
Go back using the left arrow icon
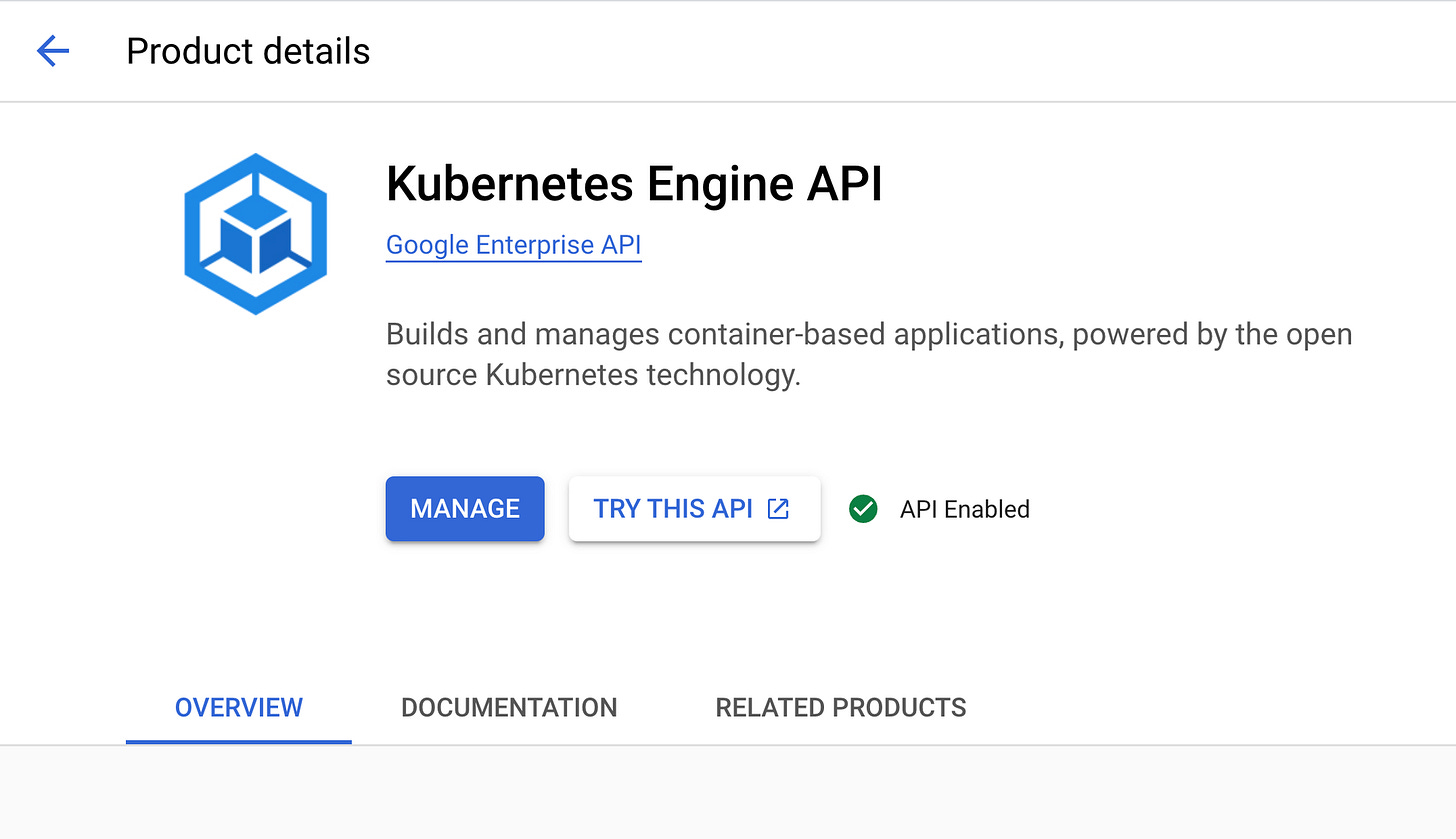[x=52, y=51]
